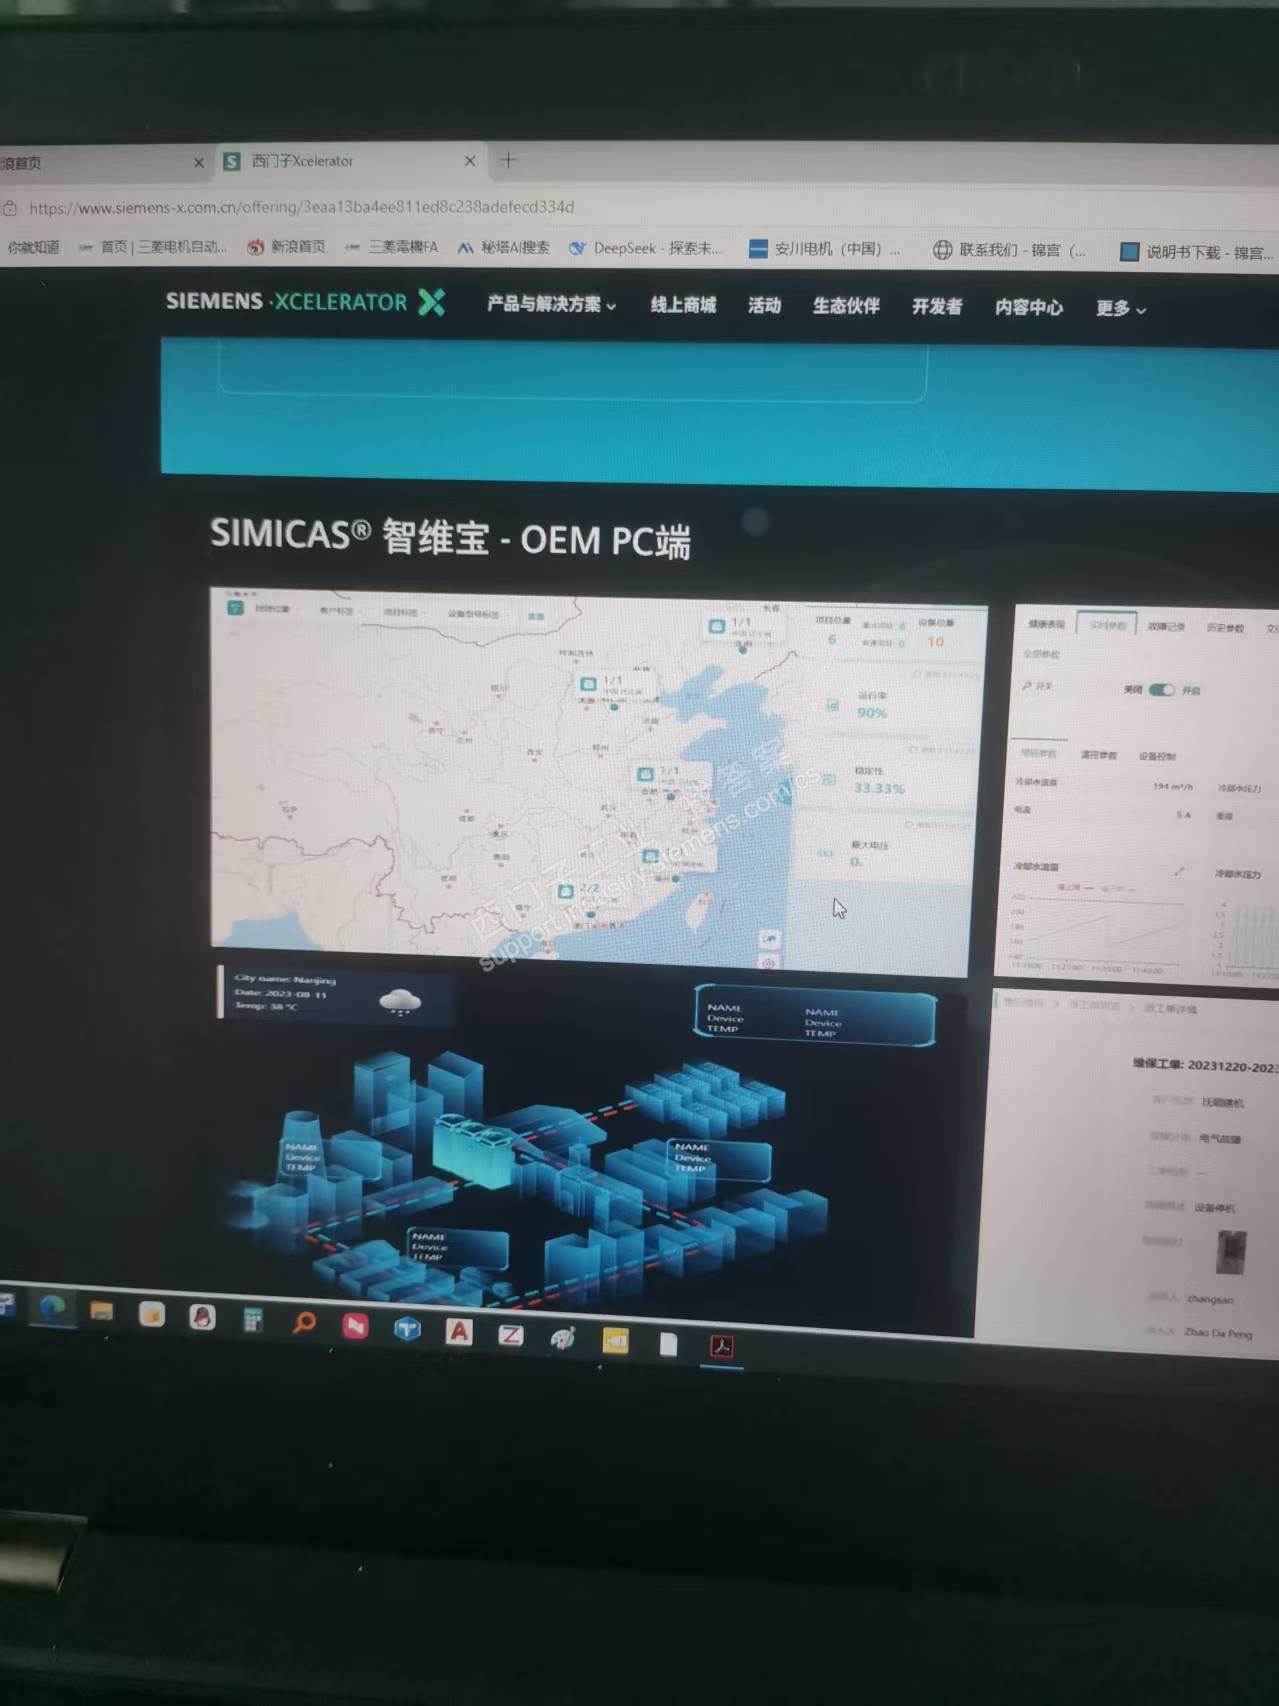The height and width of the screenshot is (1706, 1279).
Task: Open the 生态伙伴 navigation item
Action: (846, 306)
